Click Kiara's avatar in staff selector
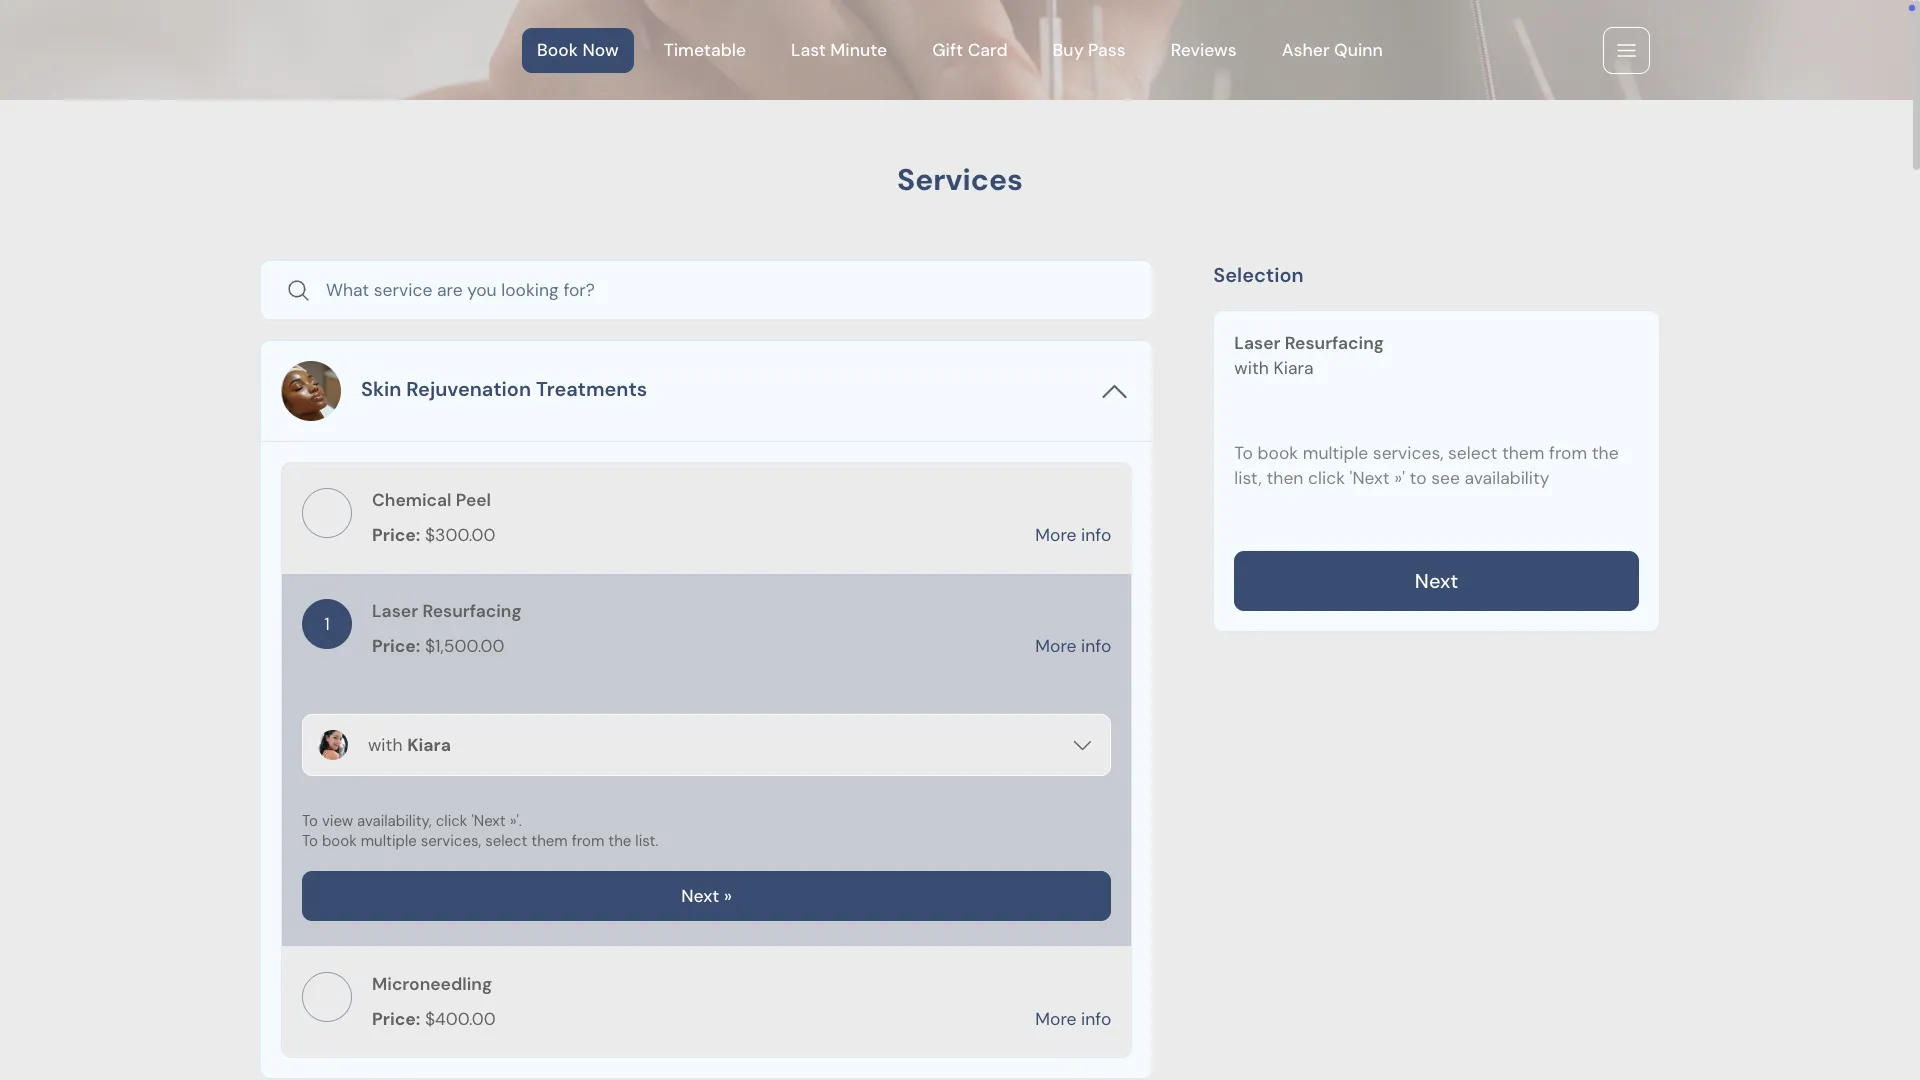 click(x=333, y=745)
